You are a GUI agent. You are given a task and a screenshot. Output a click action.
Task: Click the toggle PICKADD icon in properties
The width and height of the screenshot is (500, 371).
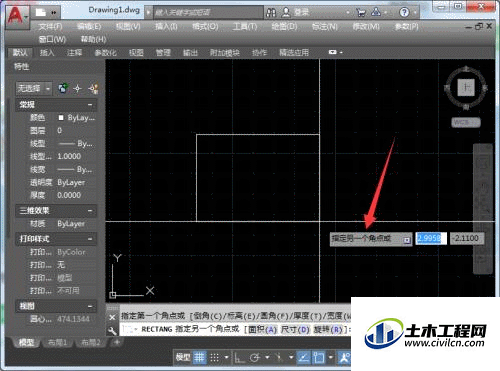[63, 88]
